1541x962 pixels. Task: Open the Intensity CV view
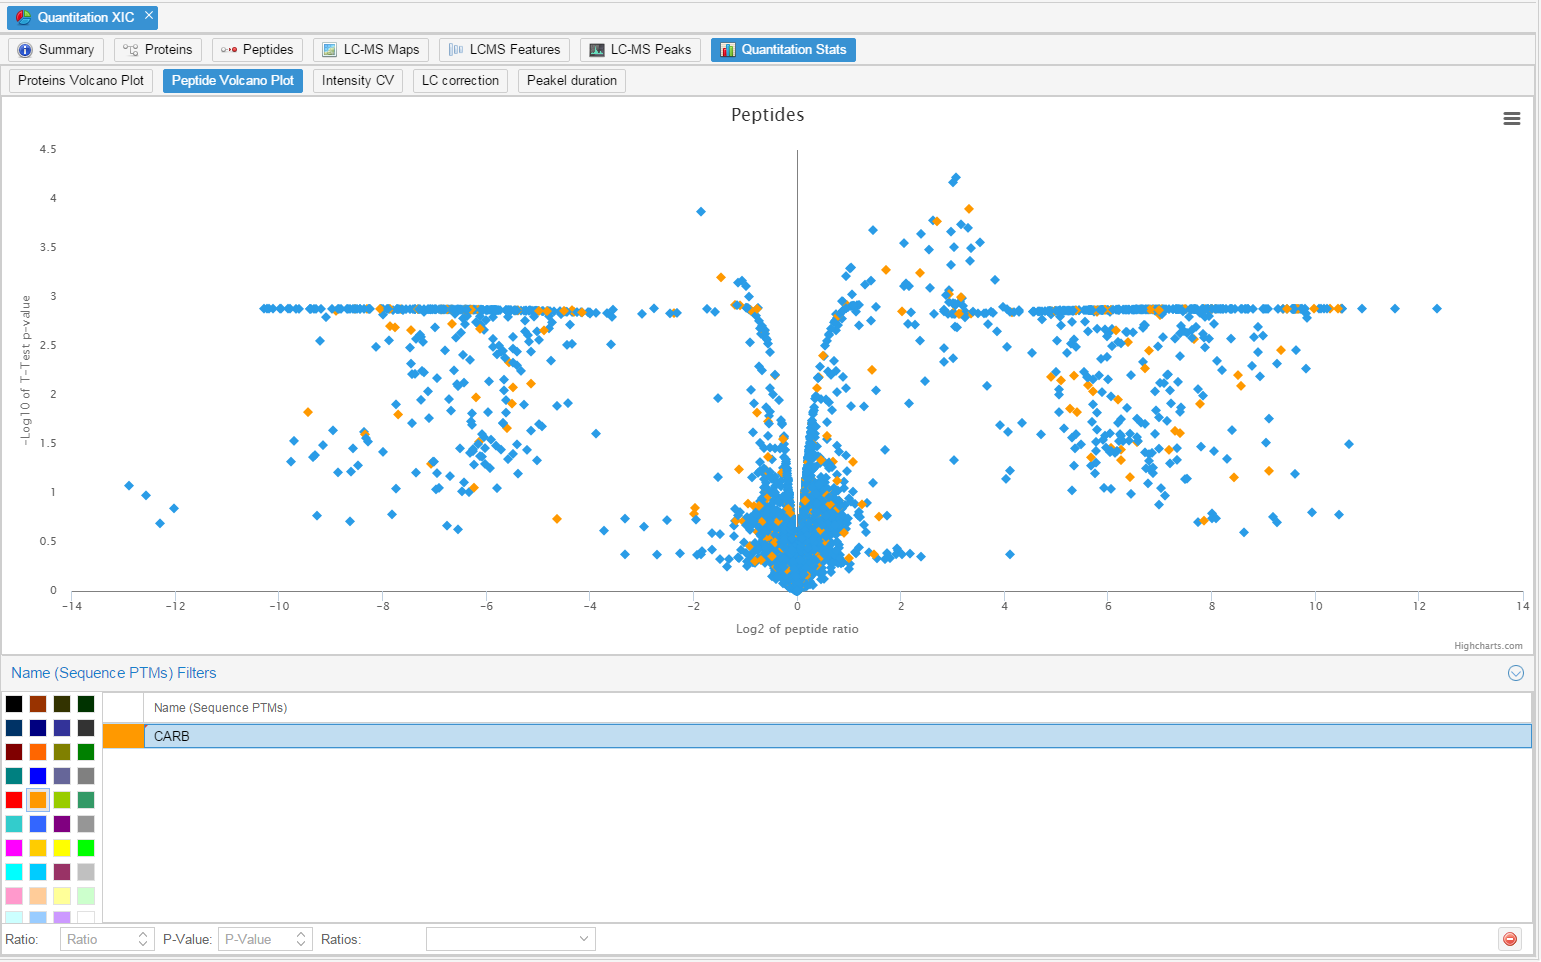(x=357, y=81)
